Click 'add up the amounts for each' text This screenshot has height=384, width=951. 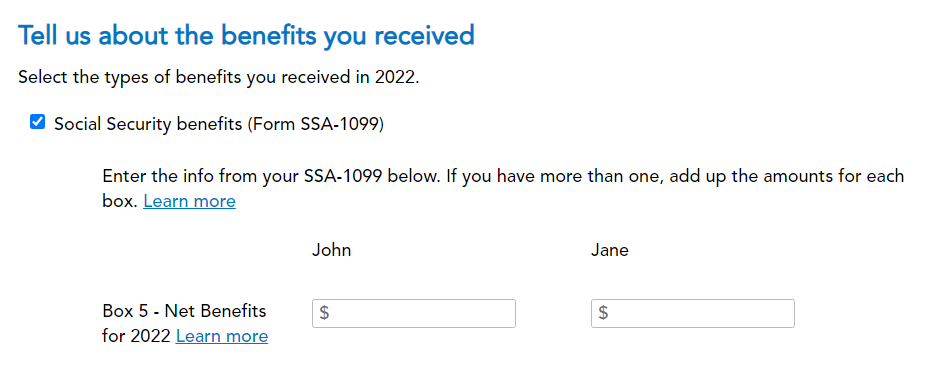791,177
